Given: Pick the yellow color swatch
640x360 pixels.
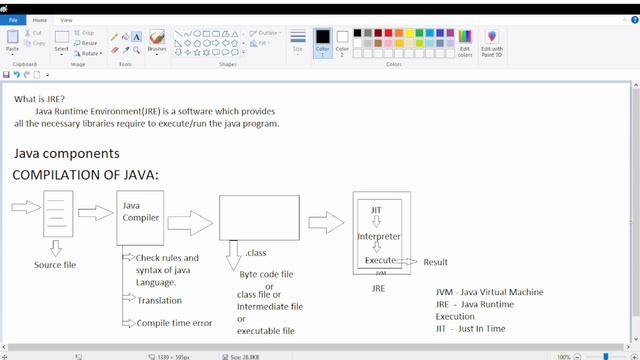Looking at the screenshot, I should 409,33.
